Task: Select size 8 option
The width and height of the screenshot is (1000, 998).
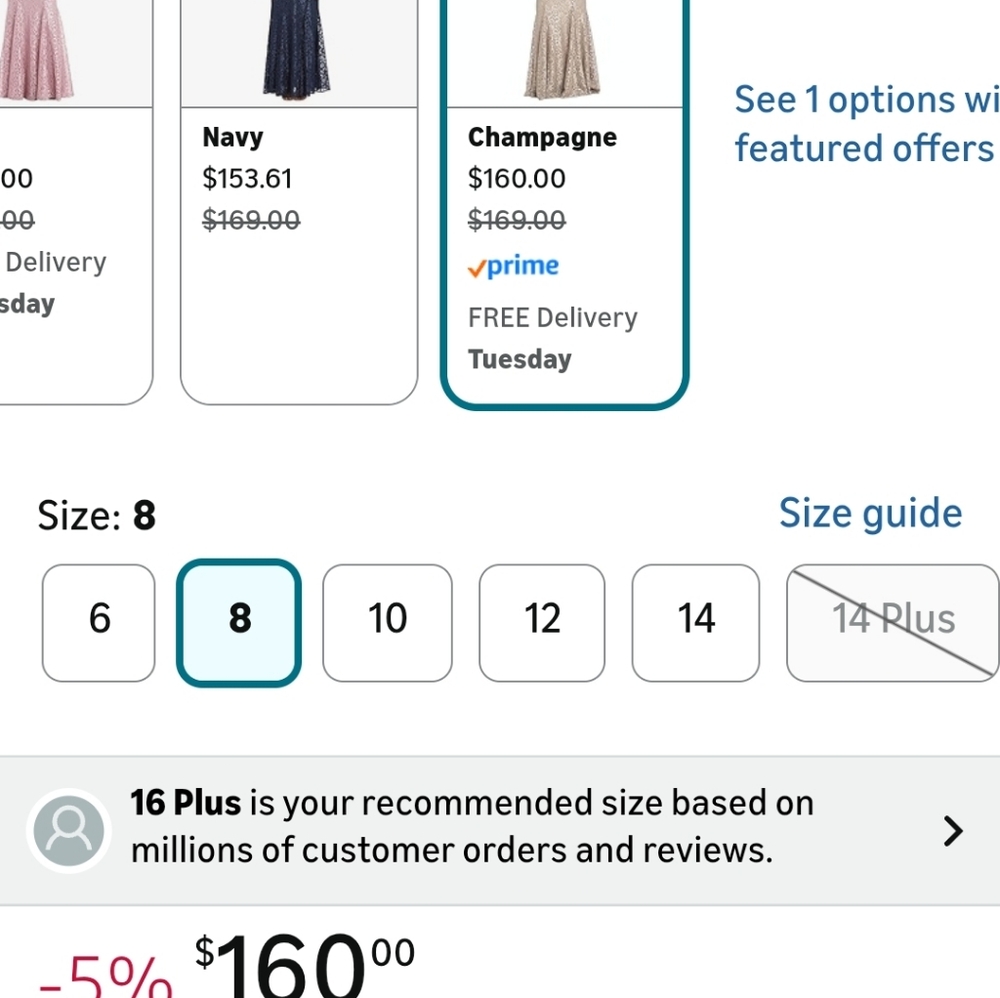Action: click(239, 623)
